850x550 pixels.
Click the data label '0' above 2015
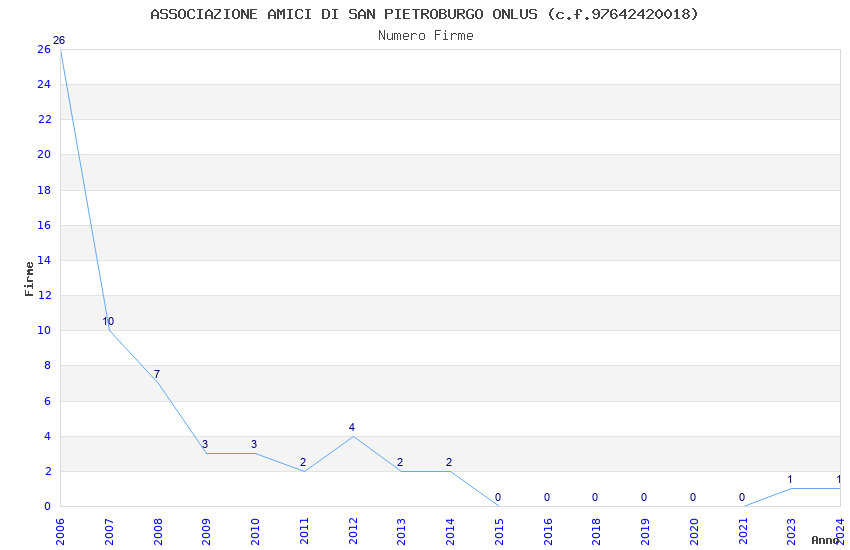coord(498,497)
